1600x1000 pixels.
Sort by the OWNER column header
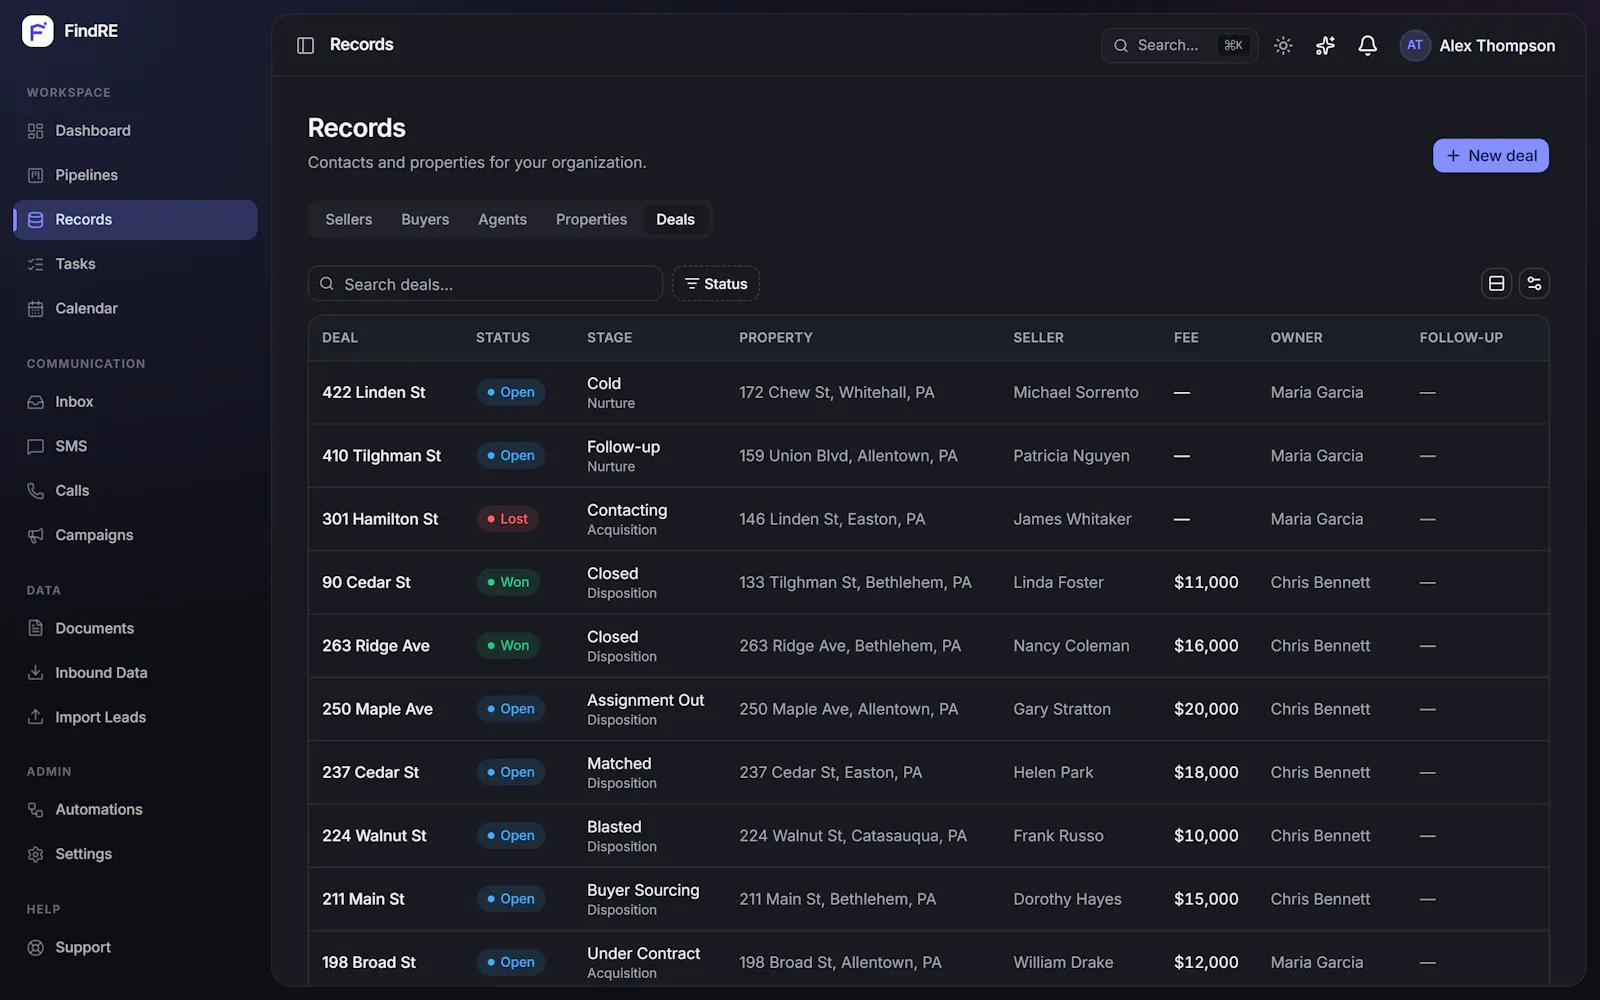[x=1296, y=338]
